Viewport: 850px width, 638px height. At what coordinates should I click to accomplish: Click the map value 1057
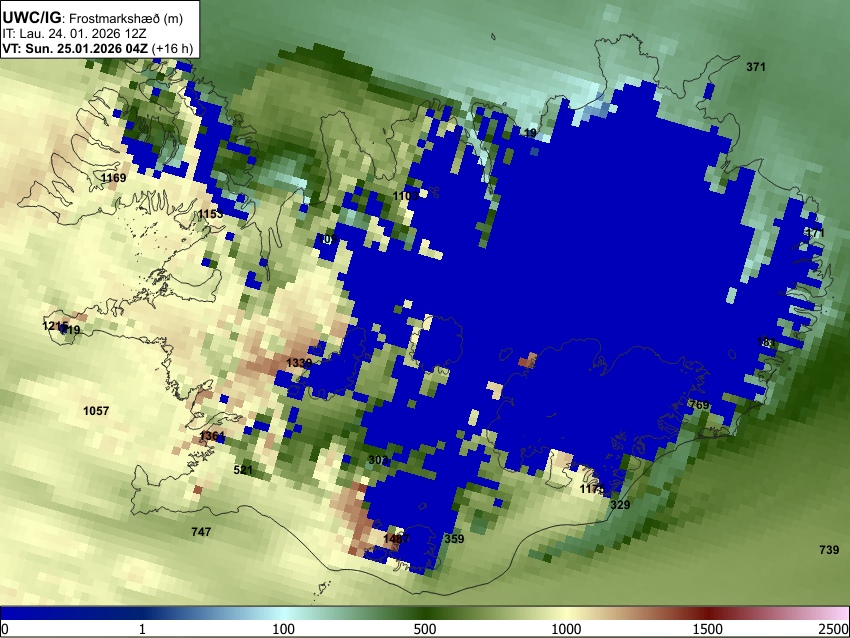(x=96, y=411)
